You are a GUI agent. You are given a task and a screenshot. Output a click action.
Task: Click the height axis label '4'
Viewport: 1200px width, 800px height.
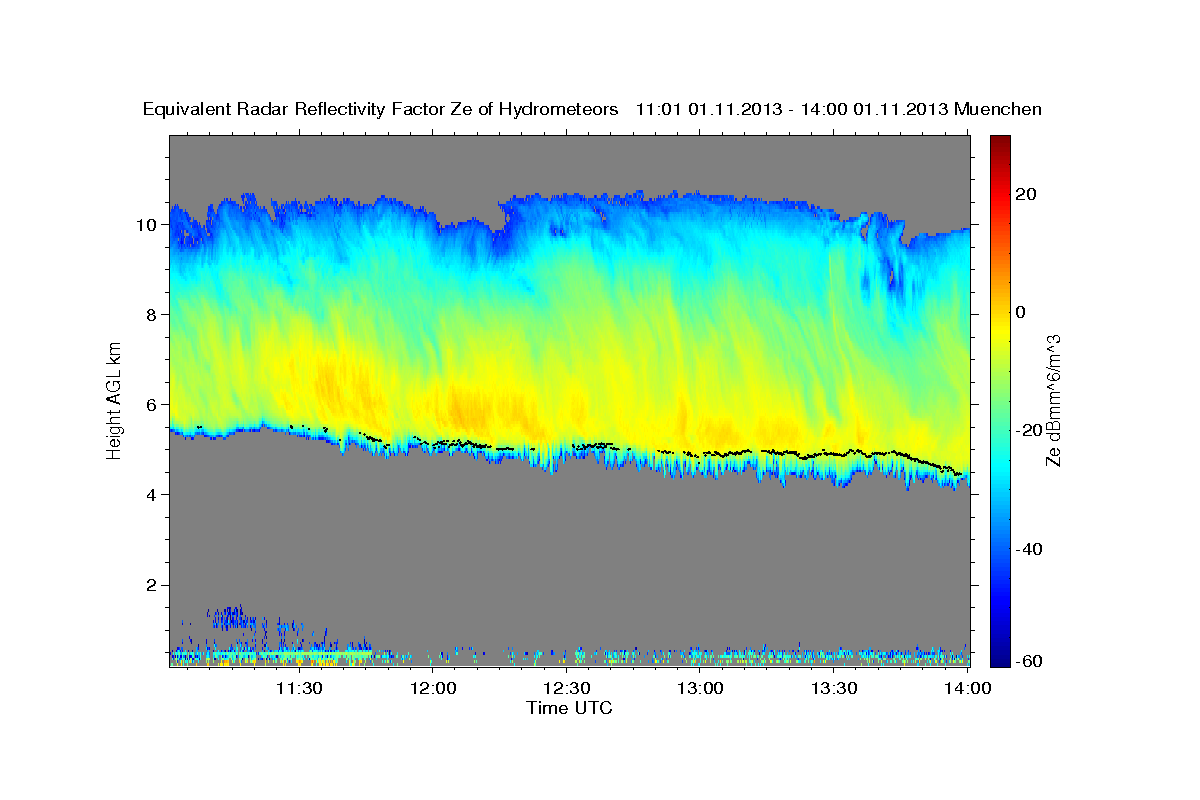coord(152,494)
